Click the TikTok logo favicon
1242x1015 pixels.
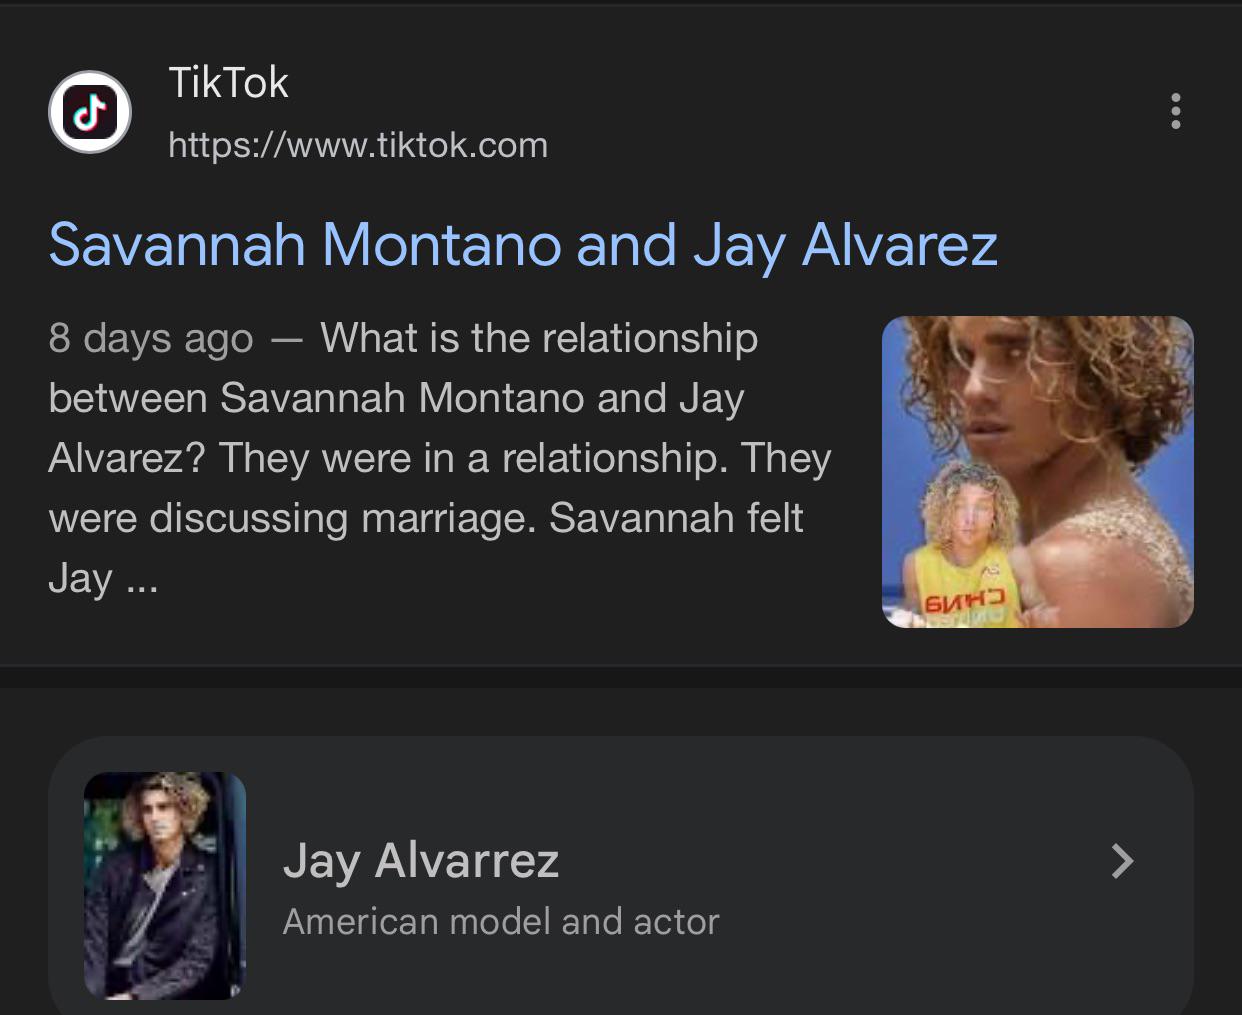coord(90,112)
